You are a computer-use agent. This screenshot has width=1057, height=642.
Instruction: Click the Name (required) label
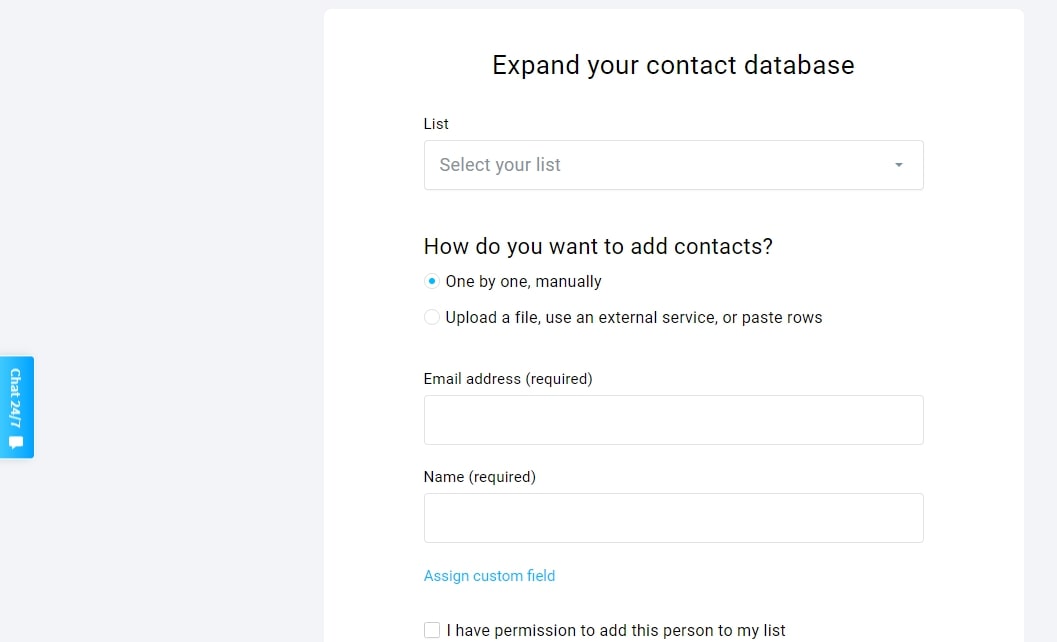[480, 477]
